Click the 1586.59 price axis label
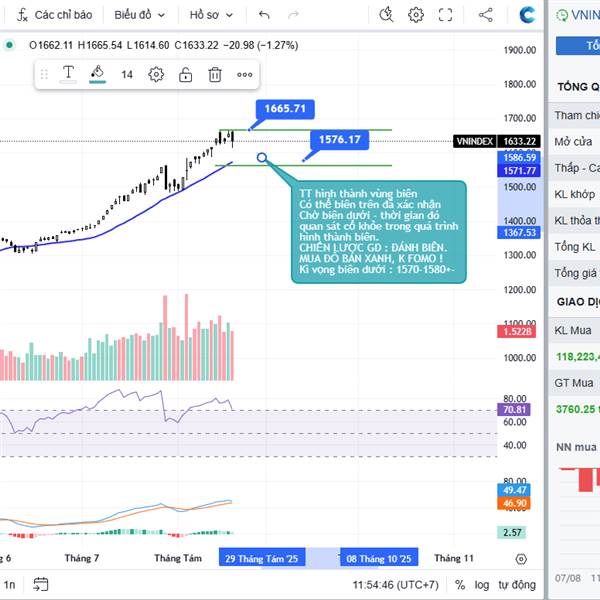Screen dimensions: 600x600 pos(519,157)
